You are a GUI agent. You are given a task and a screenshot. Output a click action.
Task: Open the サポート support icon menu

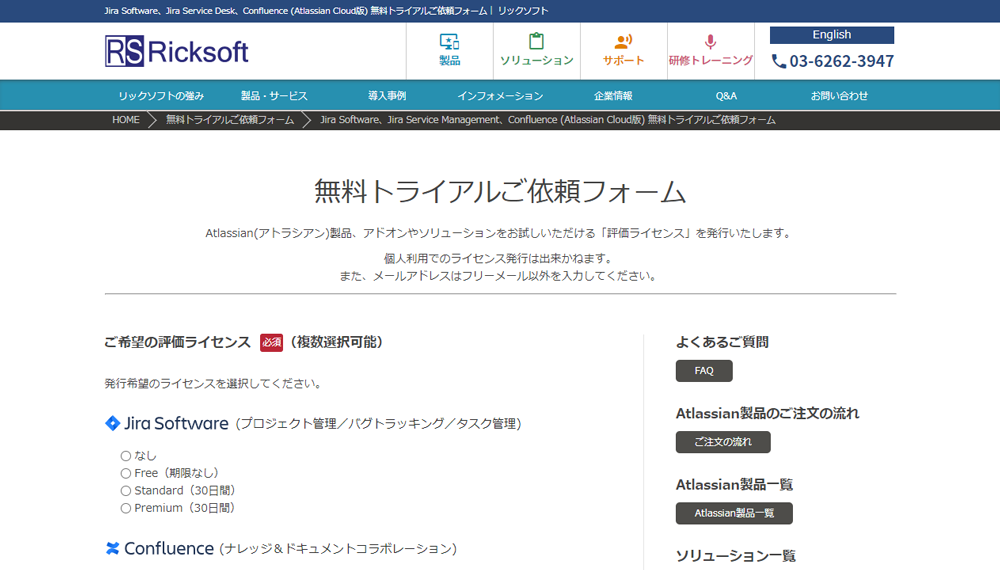(x=623, y=50)
